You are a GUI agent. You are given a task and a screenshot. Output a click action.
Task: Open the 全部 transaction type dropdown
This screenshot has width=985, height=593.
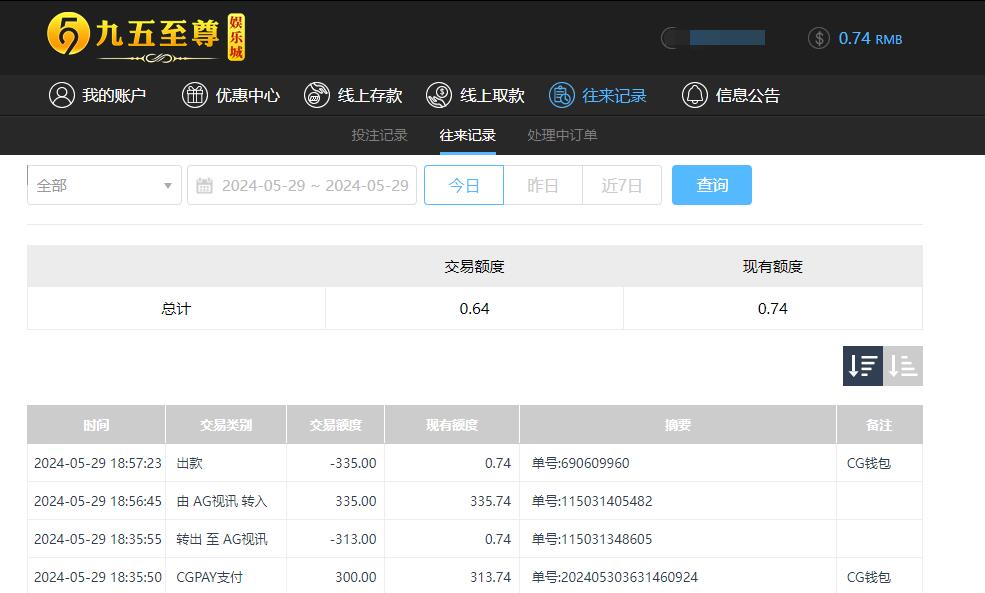[103, 184]
